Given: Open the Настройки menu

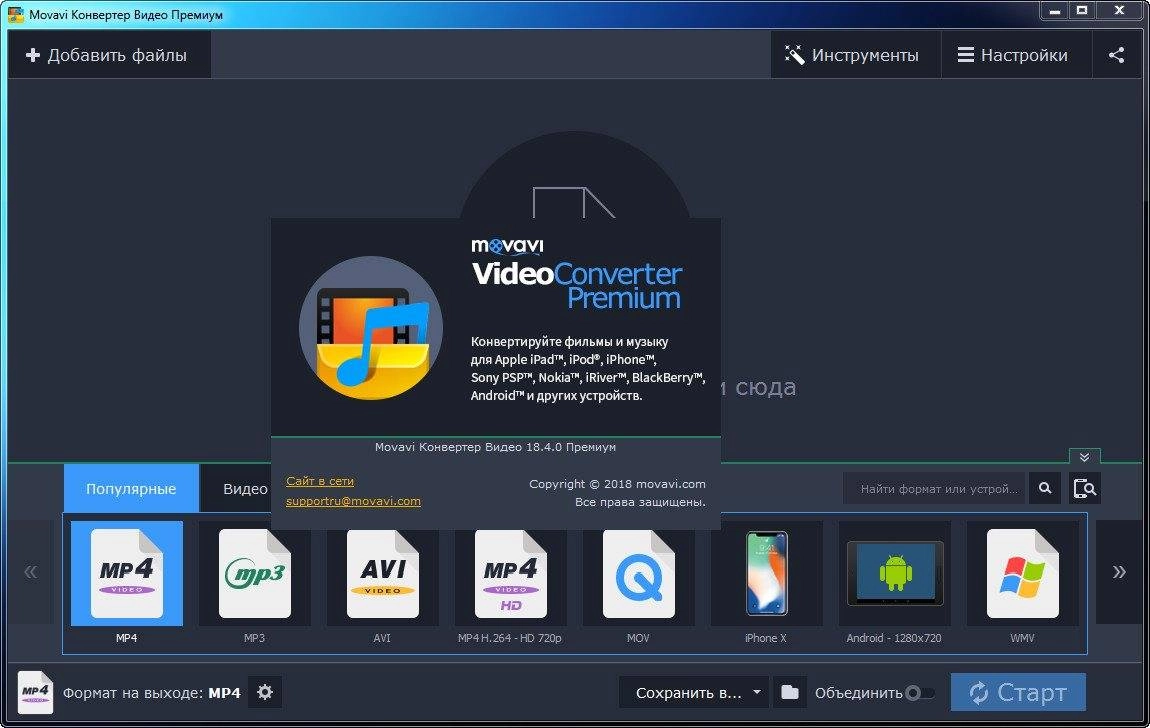Looking at the screenshot, I should click(1017, 55).
